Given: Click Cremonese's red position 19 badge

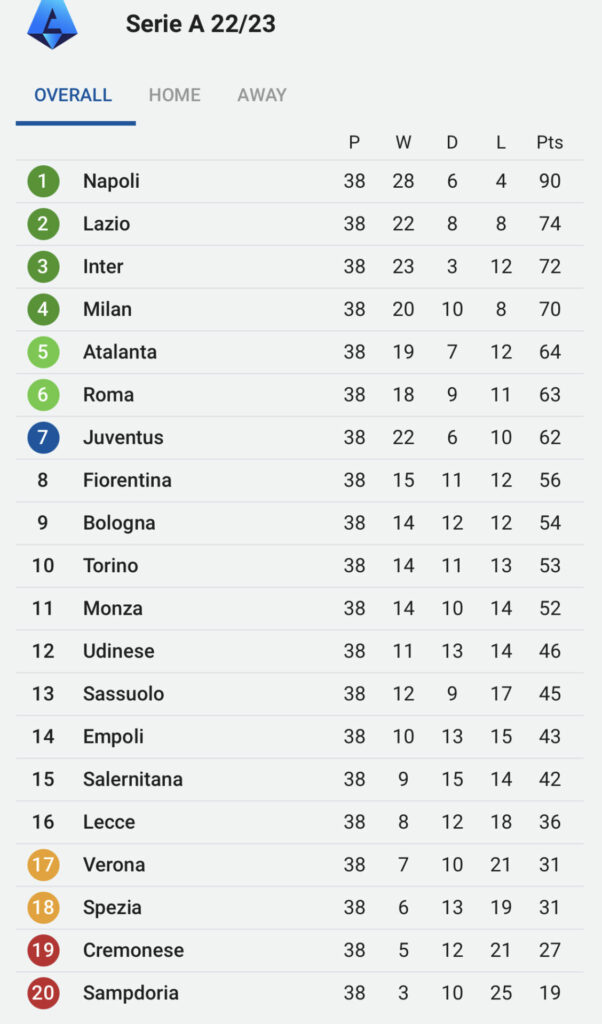Looking at the screenshot, I should click(43, 950).
